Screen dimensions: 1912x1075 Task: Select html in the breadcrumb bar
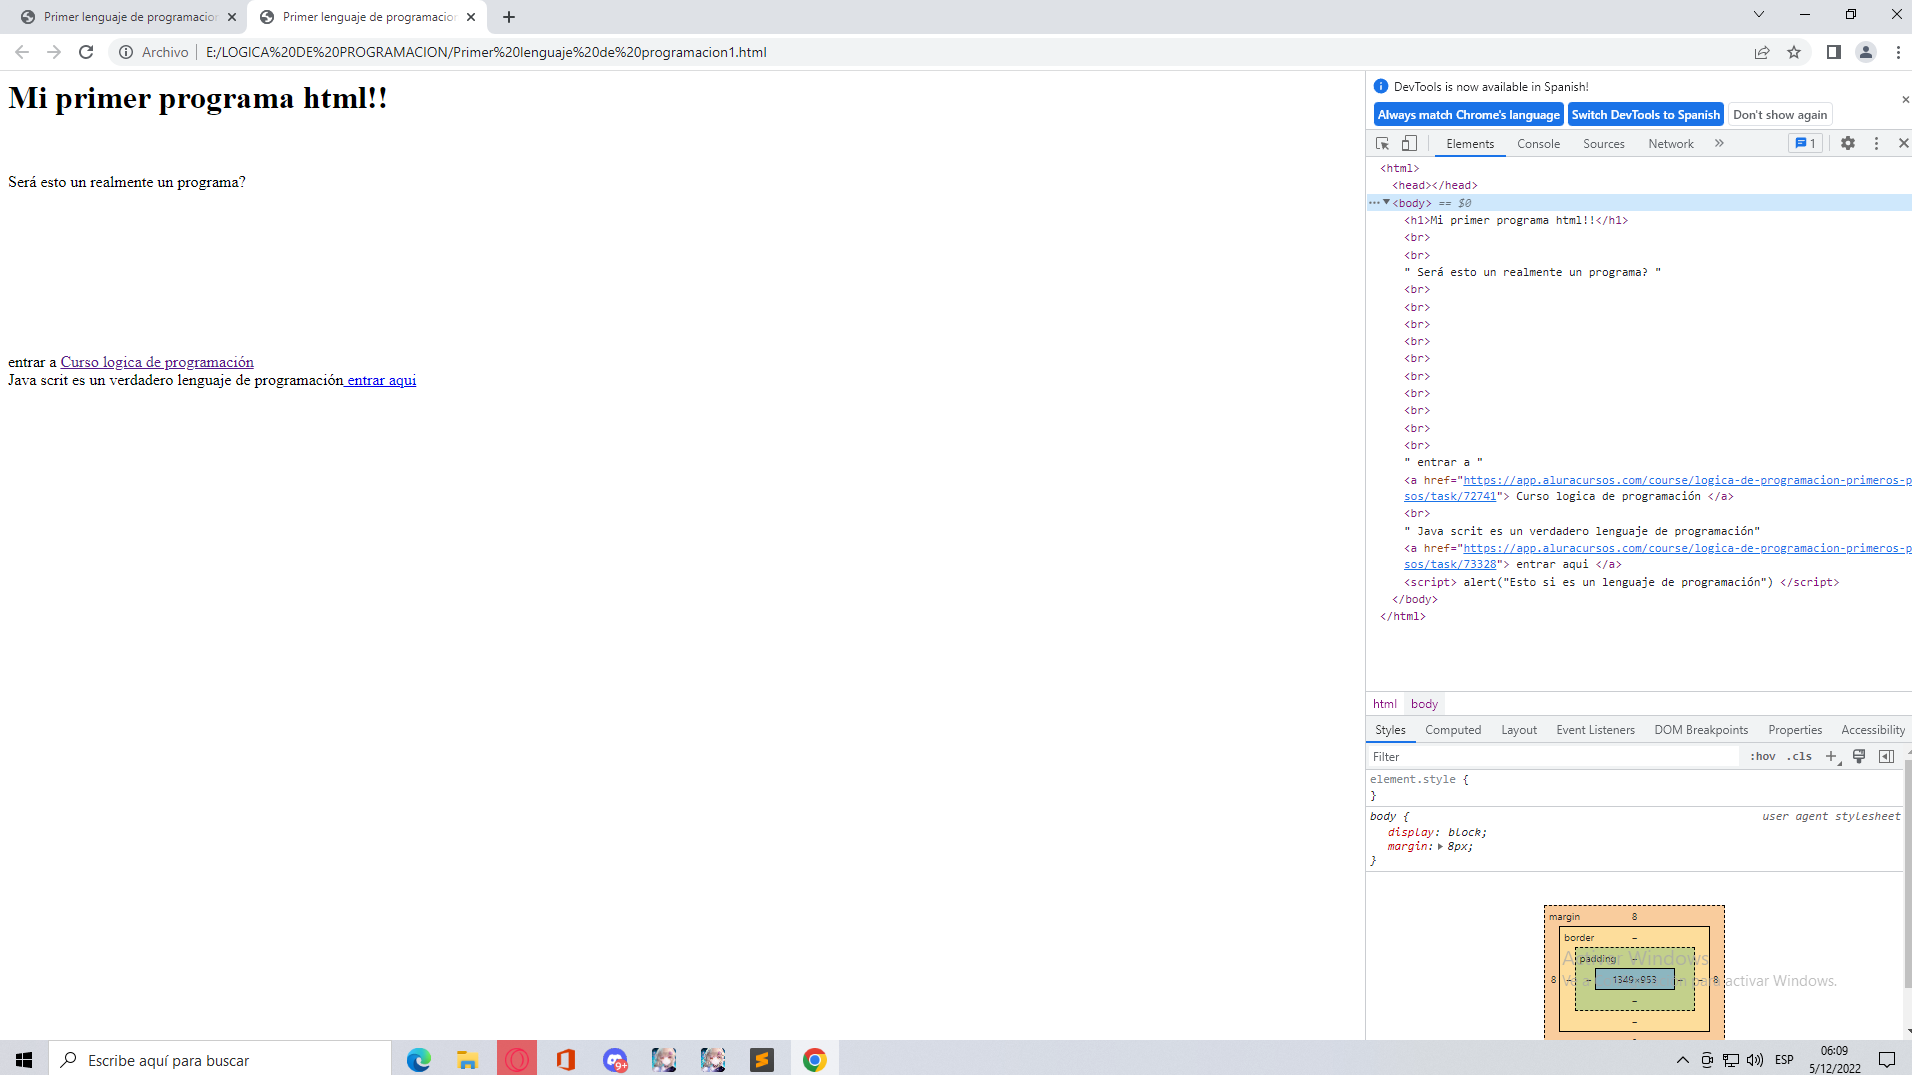tap(1384, 704)
